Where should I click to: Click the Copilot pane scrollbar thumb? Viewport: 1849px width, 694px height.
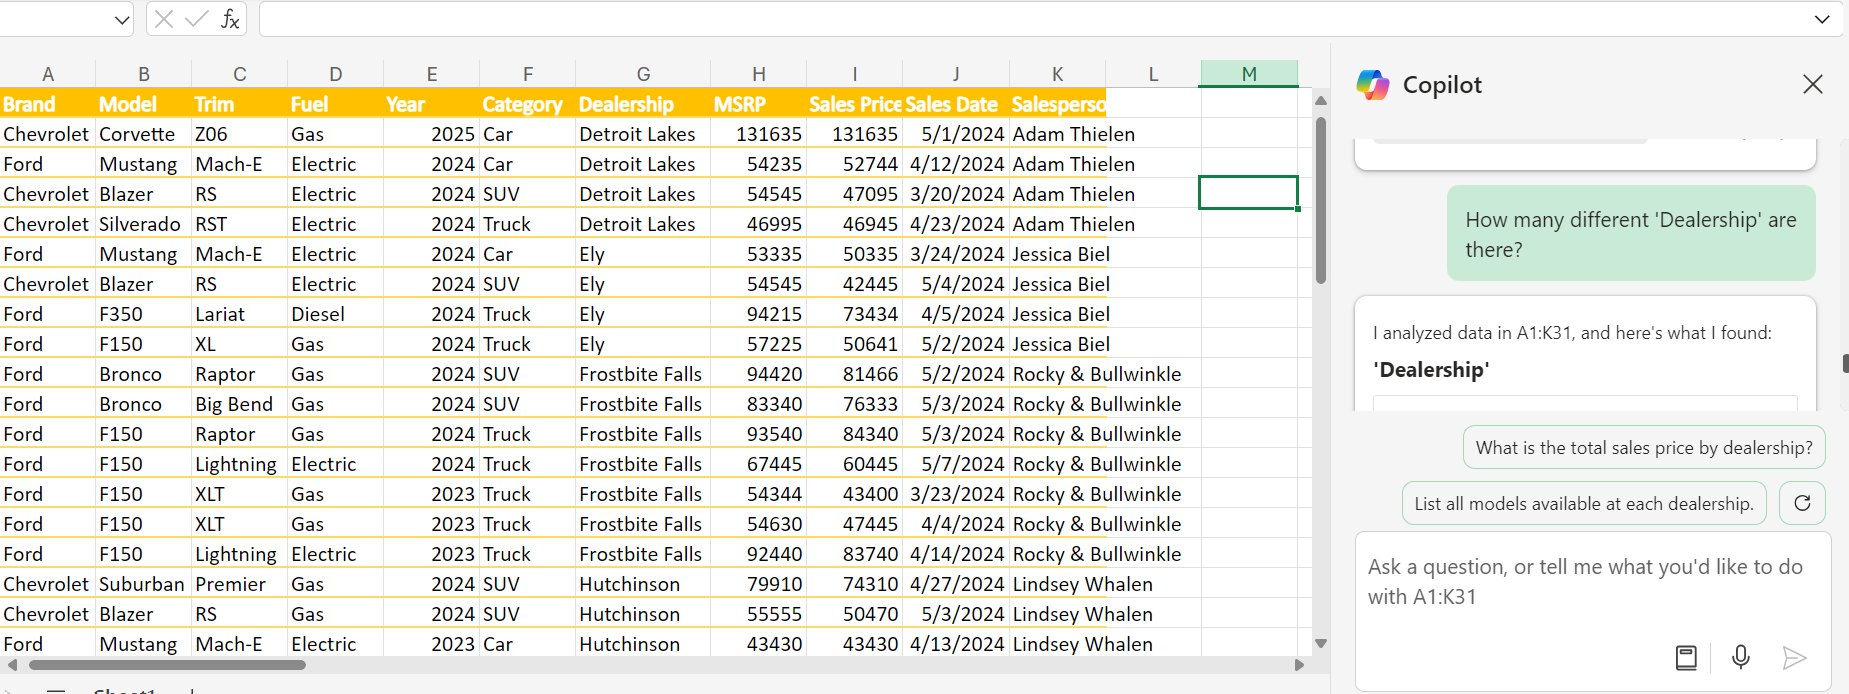1845,363
